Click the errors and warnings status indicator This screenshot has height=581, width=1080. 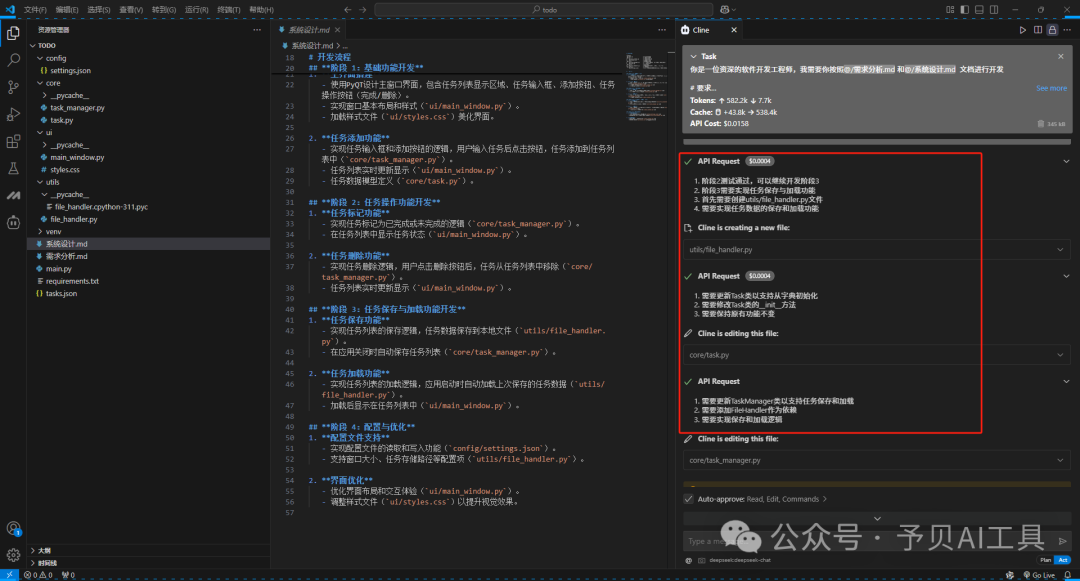[x=39, y=575]
